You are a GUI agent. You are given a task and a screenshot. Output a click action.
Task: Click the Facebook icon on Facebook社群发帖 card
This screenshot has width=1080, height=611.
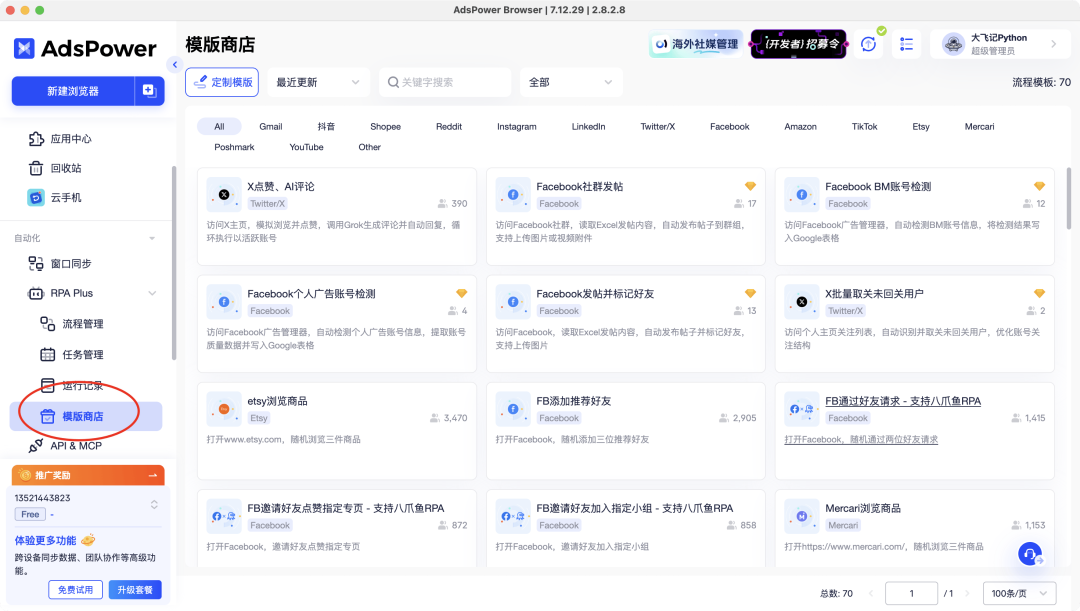(x=513, y=195)
